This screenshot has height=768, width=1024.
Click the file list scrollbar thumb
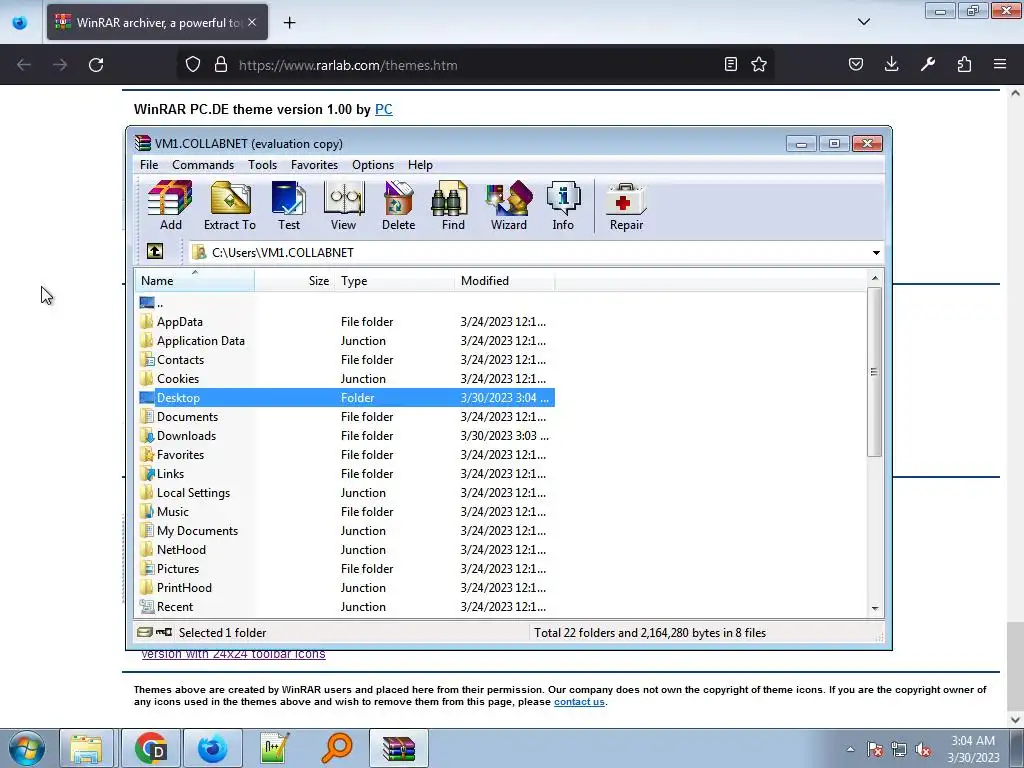point(874,372)
